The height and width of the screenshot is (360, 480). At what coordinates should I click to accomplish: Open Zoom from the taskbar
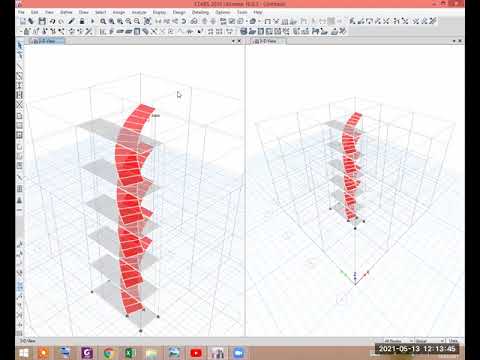tap(238, 353)
